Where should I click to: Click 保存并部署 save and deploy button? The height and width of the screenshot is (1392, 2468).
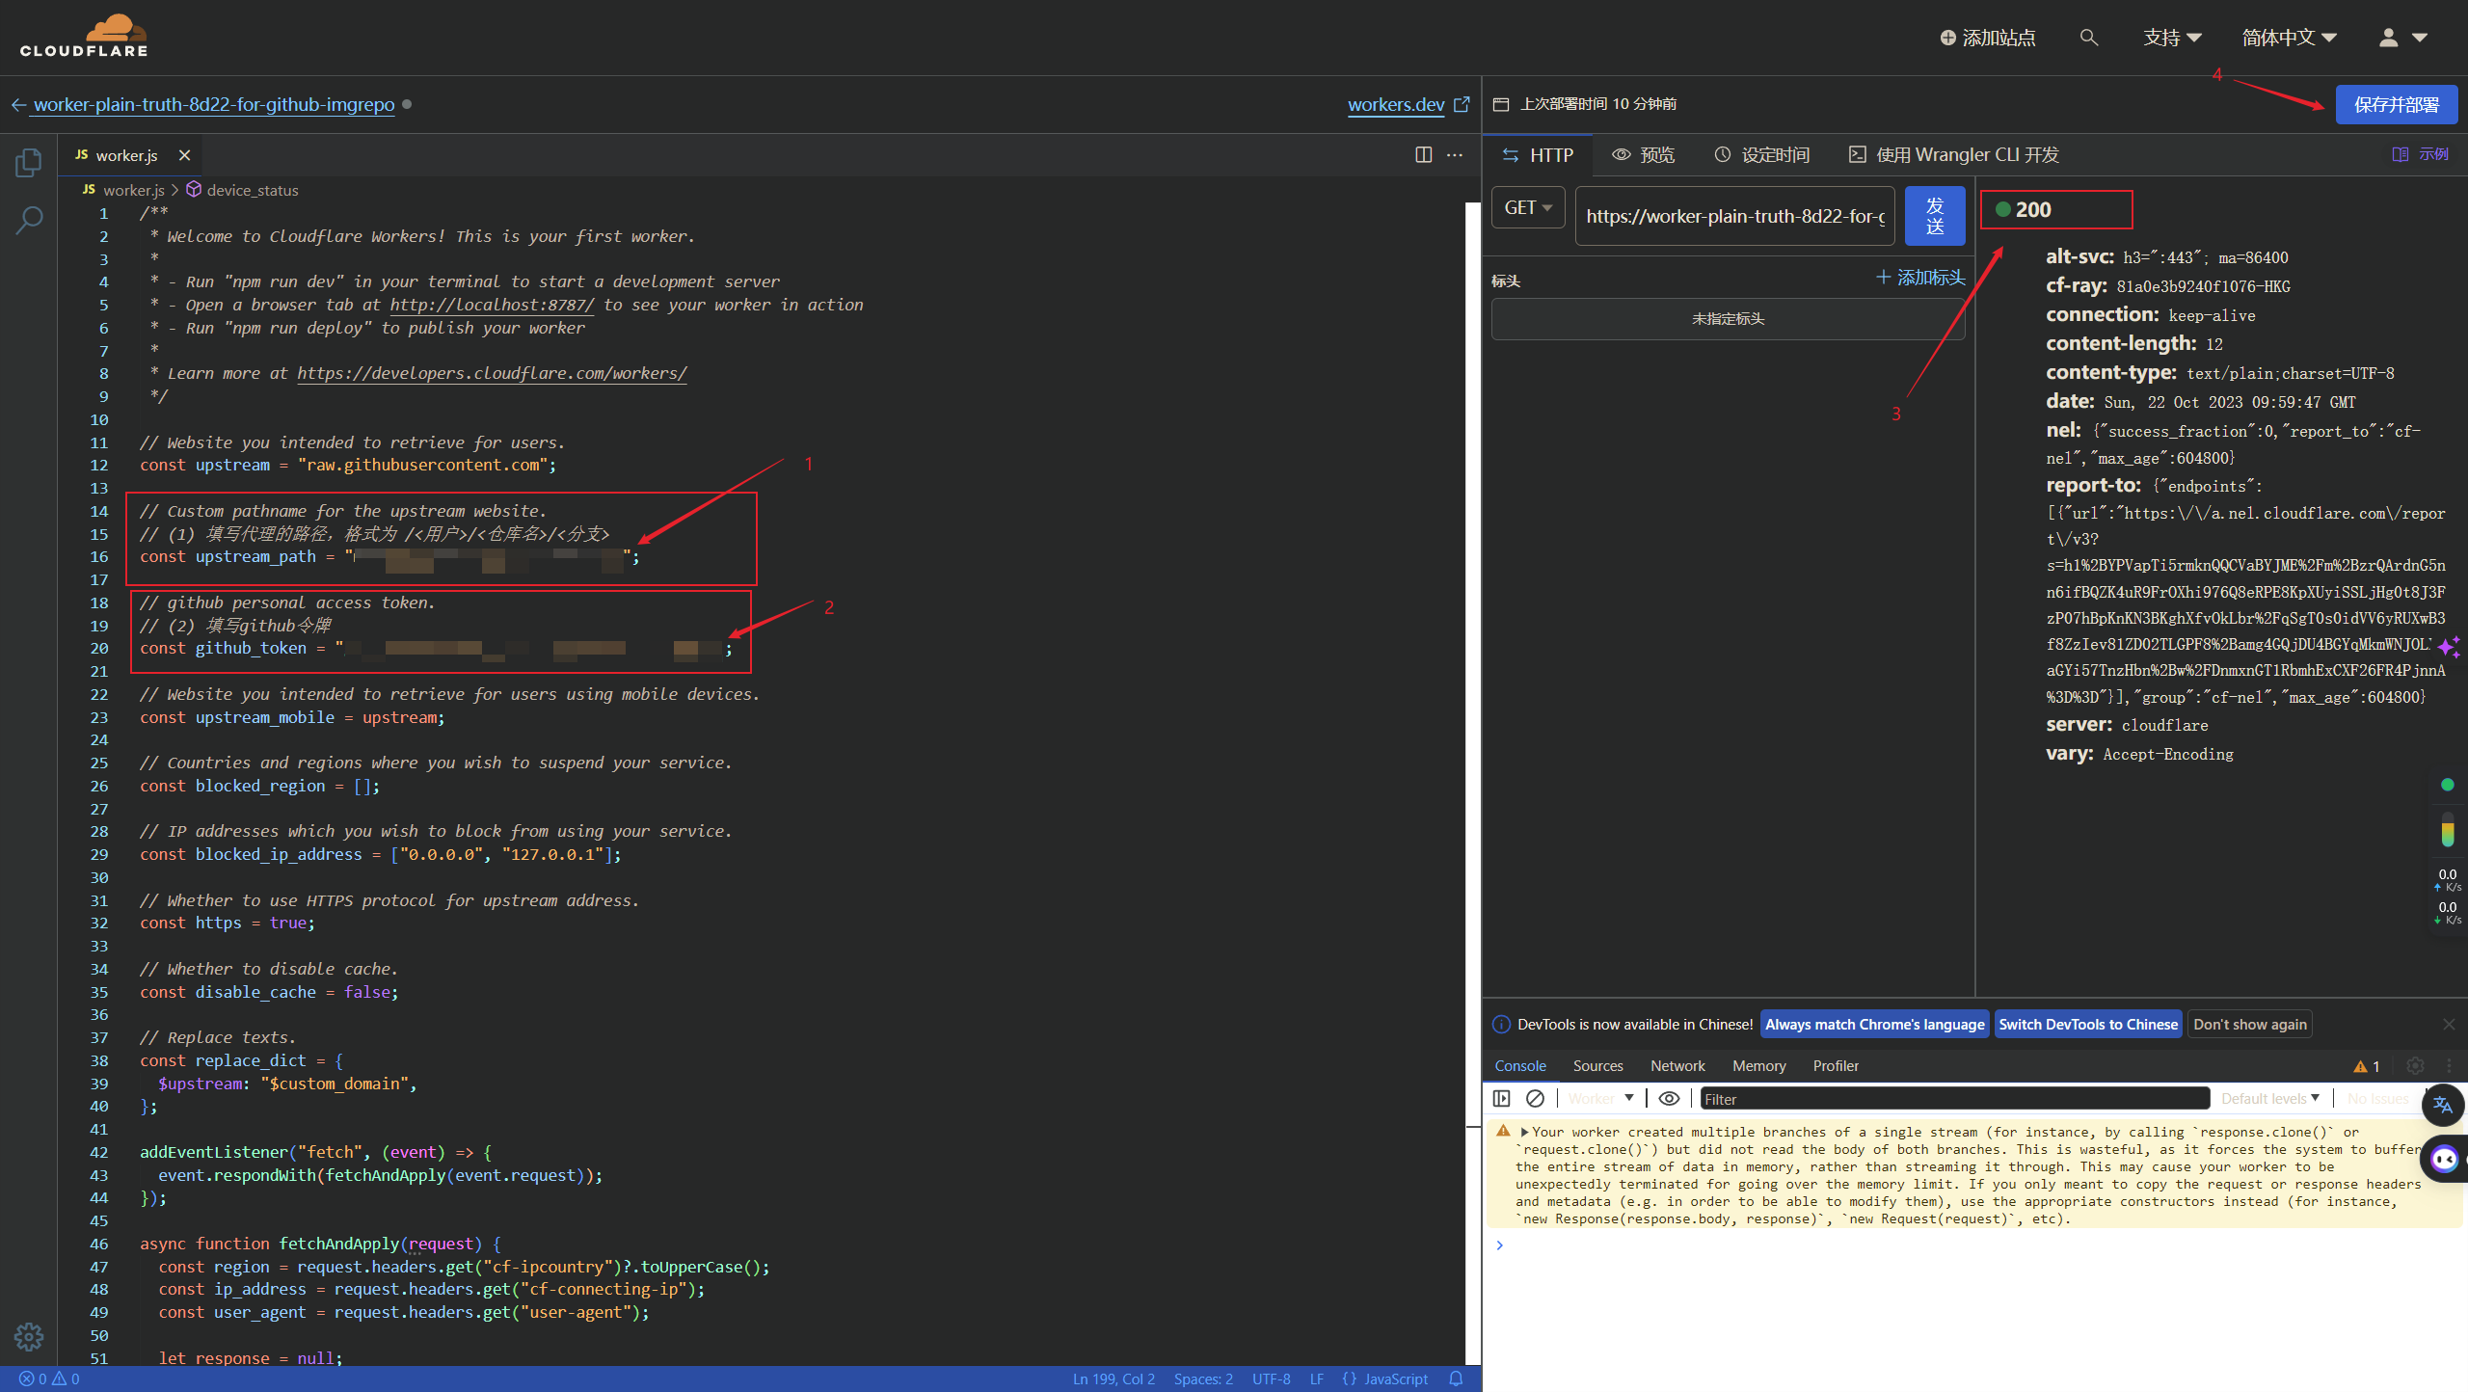pyautogui.click(x=2396, y=104)
